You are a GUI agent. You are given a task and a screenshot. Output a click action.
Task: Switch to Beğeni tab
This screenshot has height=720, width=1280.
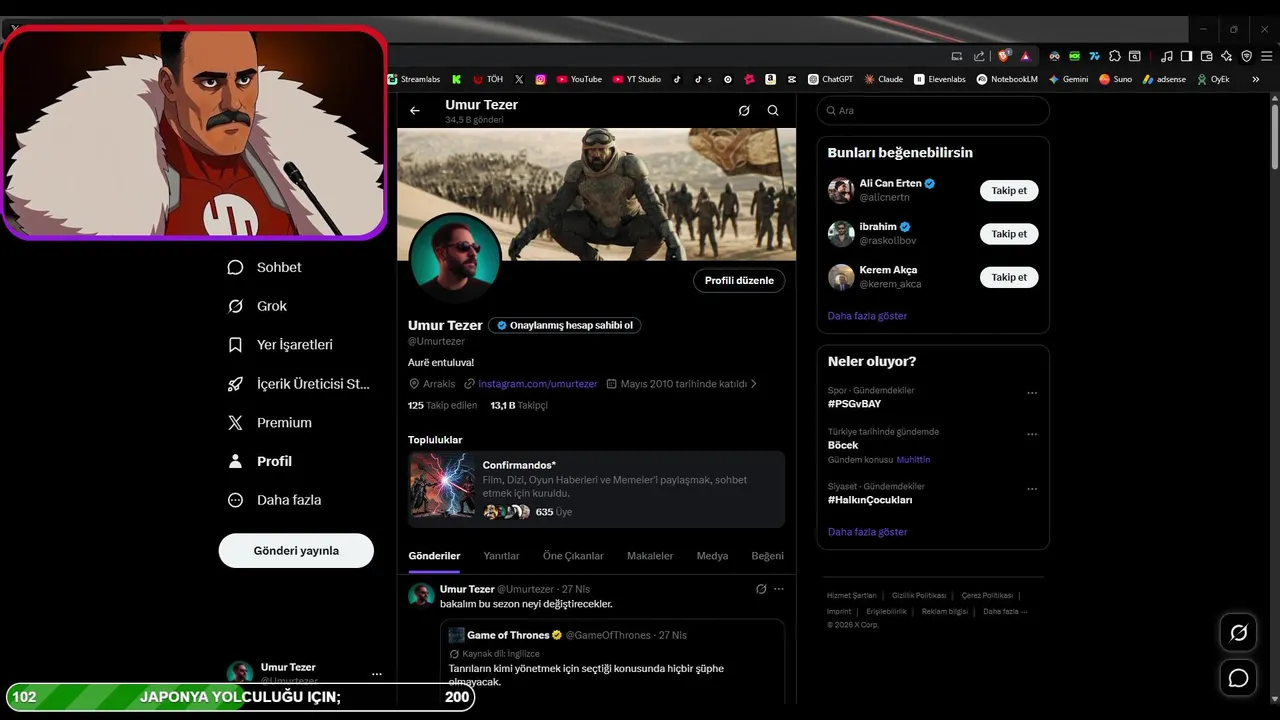[x=767, y=556]
